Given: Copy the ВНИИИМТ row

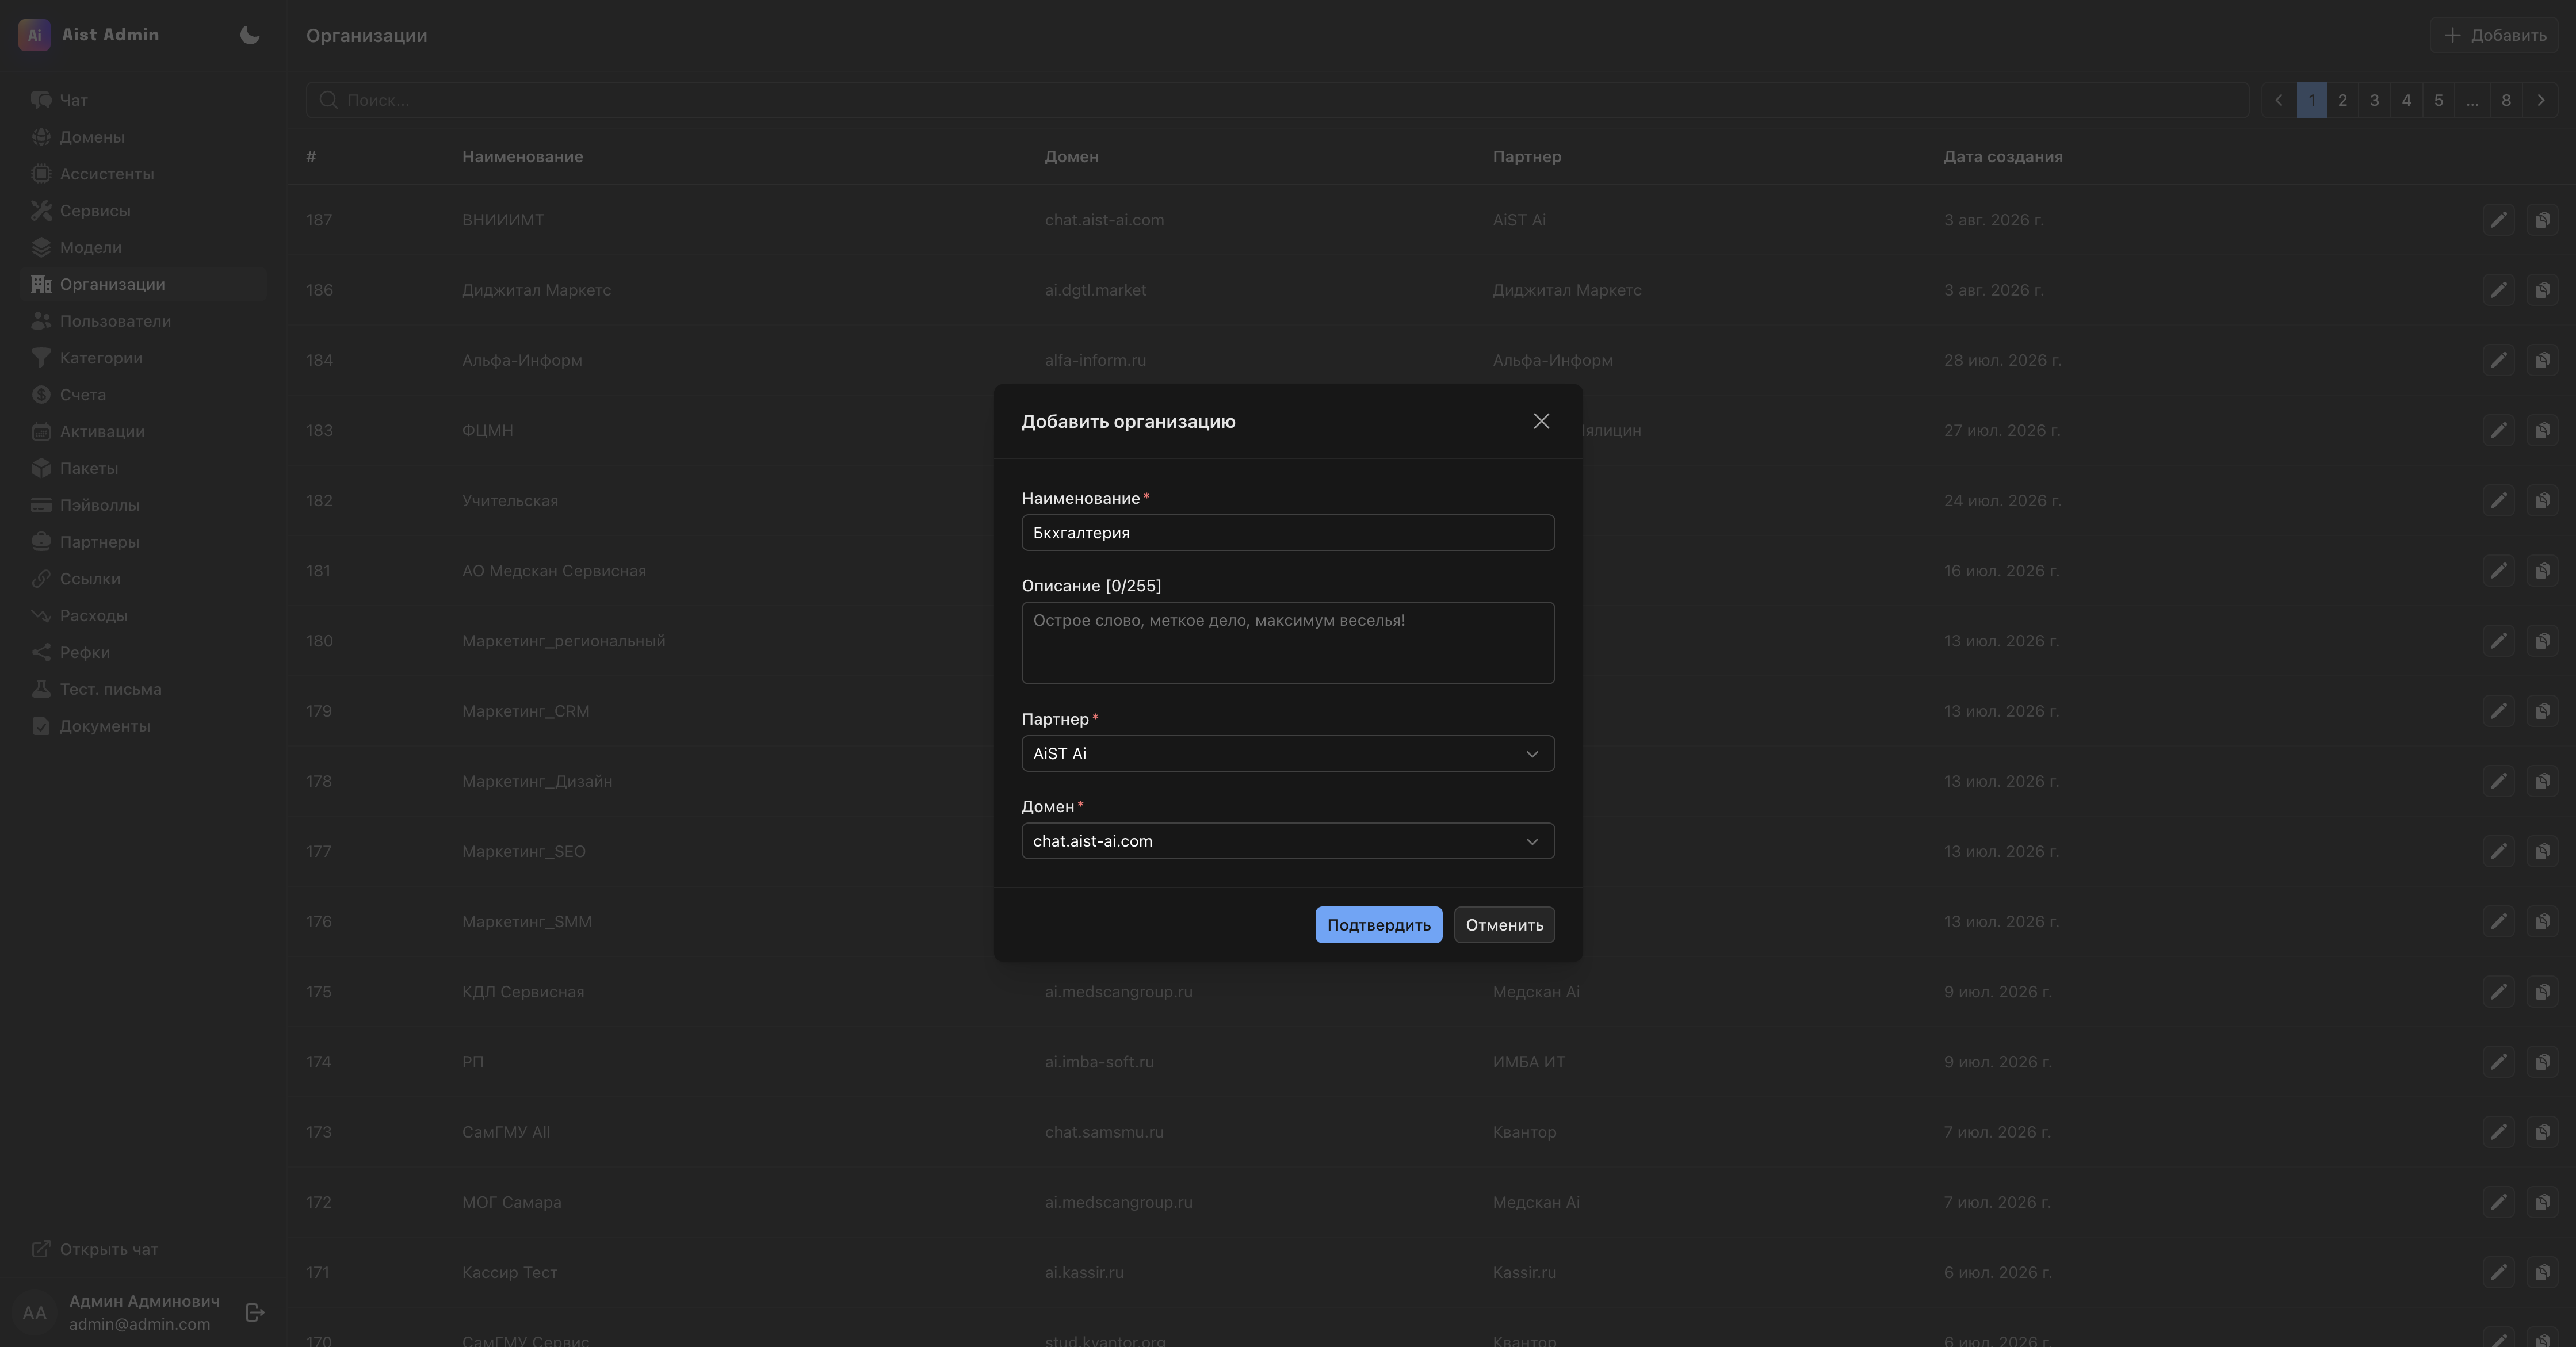Looking at the screenshot, I should (x=2542, y=220).
